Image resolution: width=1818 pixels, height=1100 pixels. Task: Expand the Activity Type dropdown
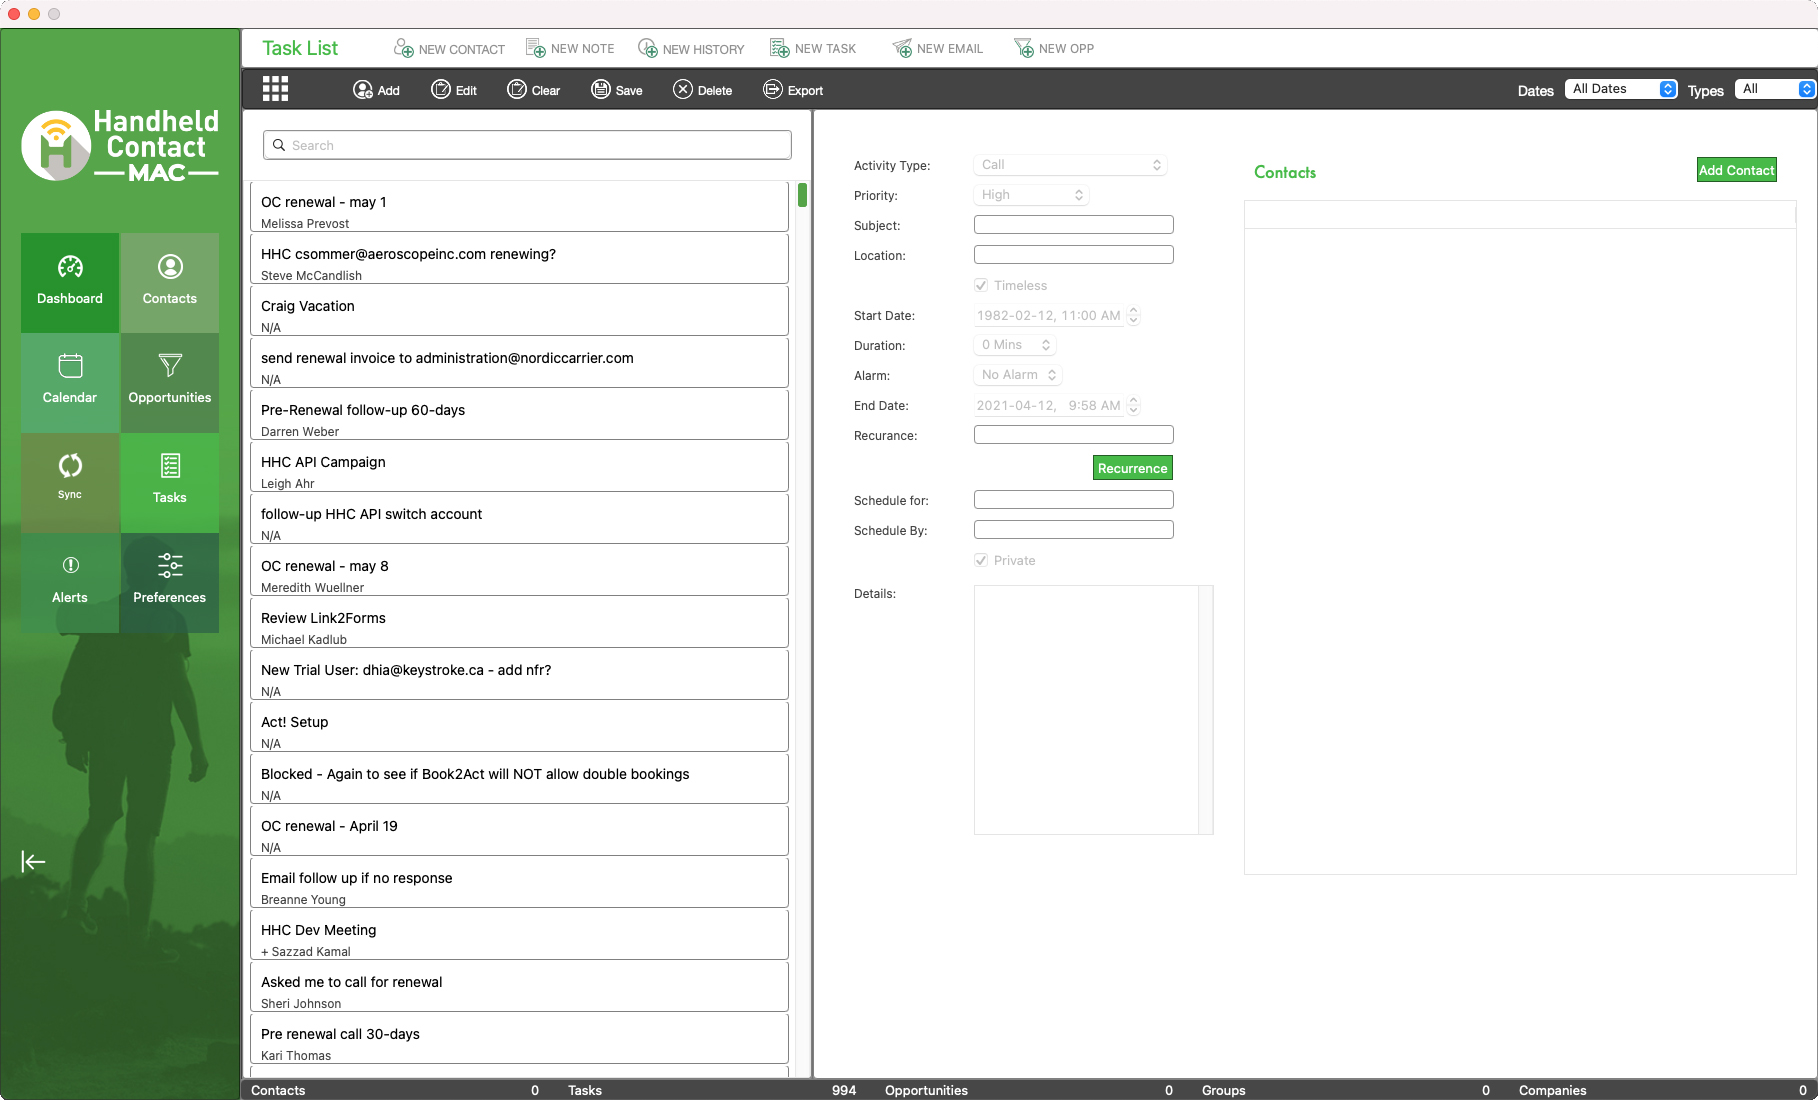[x=1070, y=165]
